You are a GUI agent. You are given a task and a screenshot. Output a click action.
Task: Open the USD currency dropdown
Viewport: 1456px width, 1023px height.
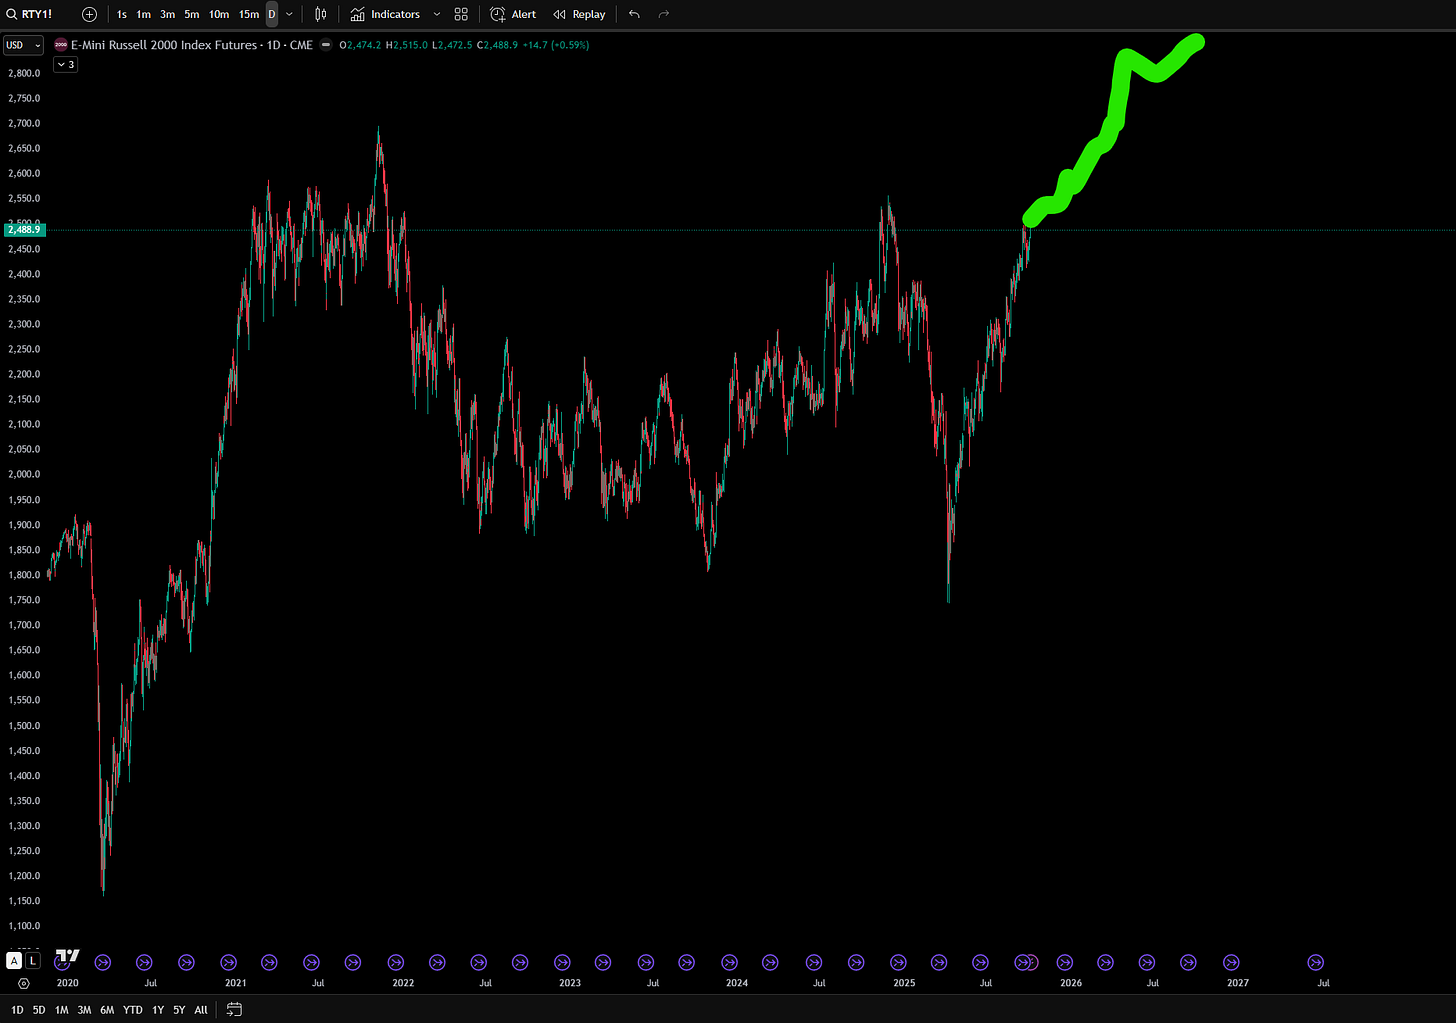pos(24,45)
